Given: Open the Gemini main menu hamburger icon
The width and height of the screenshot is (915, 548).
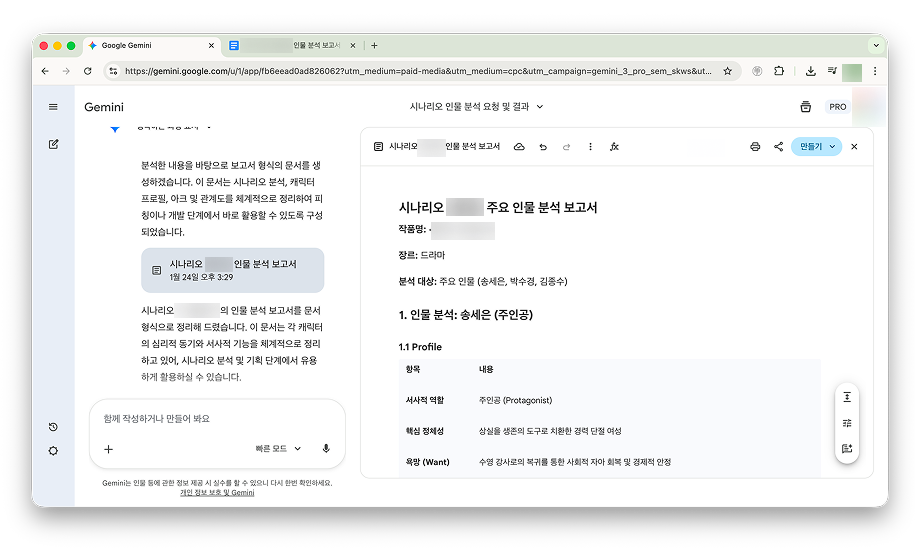Looking at the screenshot, I should [53, 107].
